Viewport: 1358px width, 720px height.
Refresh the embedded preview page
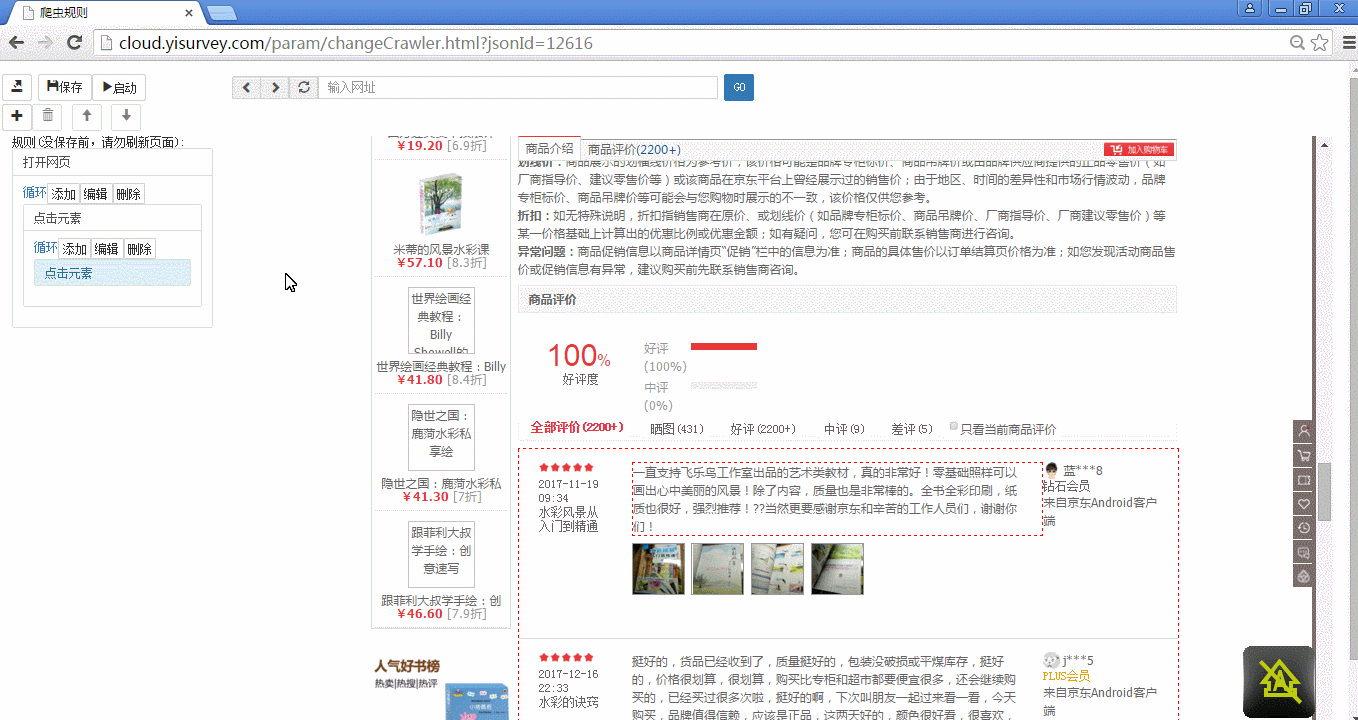[x=304, y=88]
